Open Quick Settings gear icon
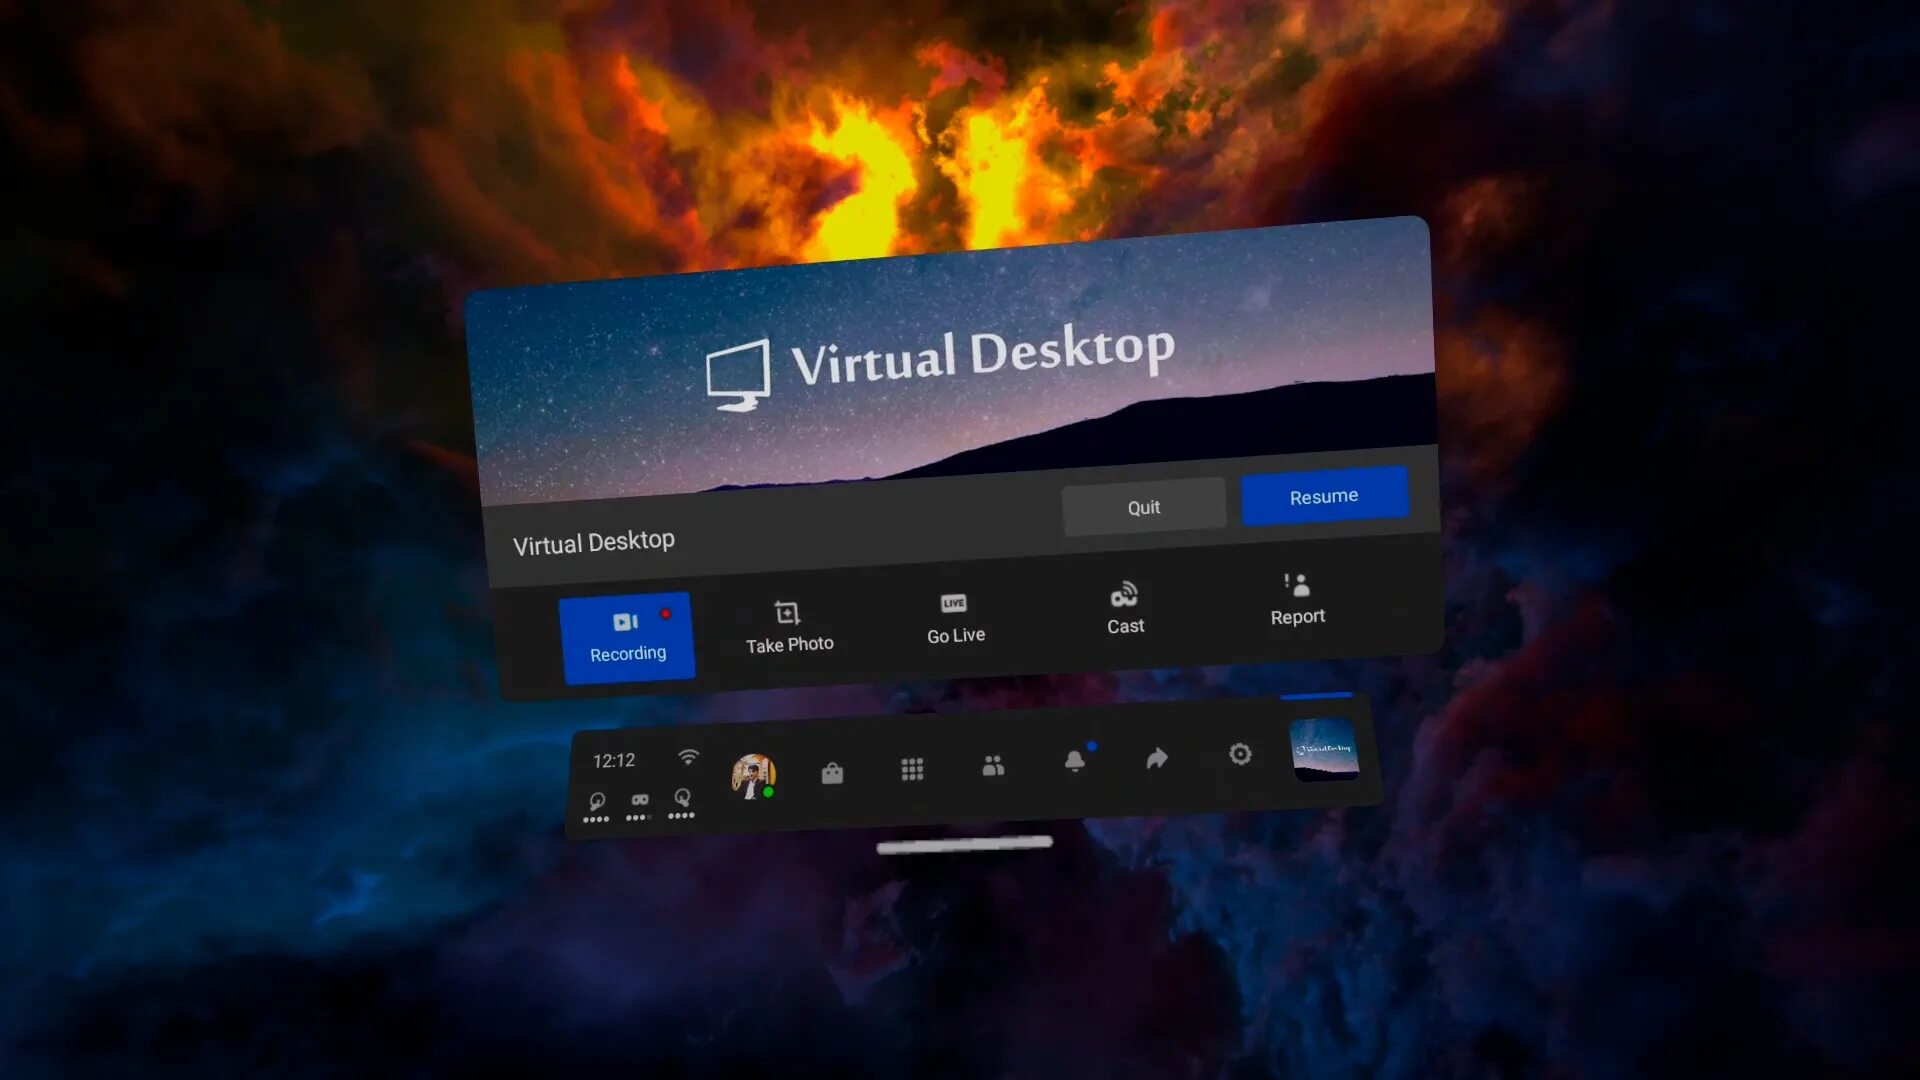 pyautogui.click(x=1240, y=754)
